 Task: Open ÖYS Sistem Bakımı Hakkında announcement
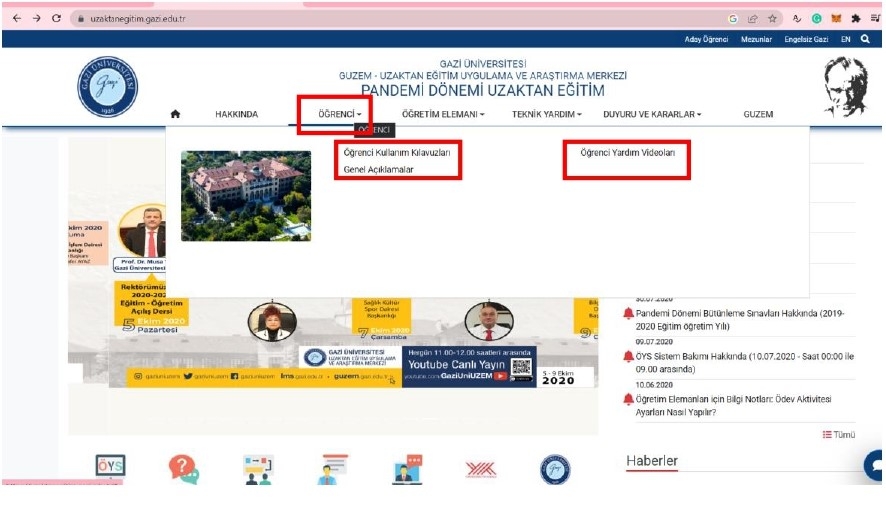(744, 363)
